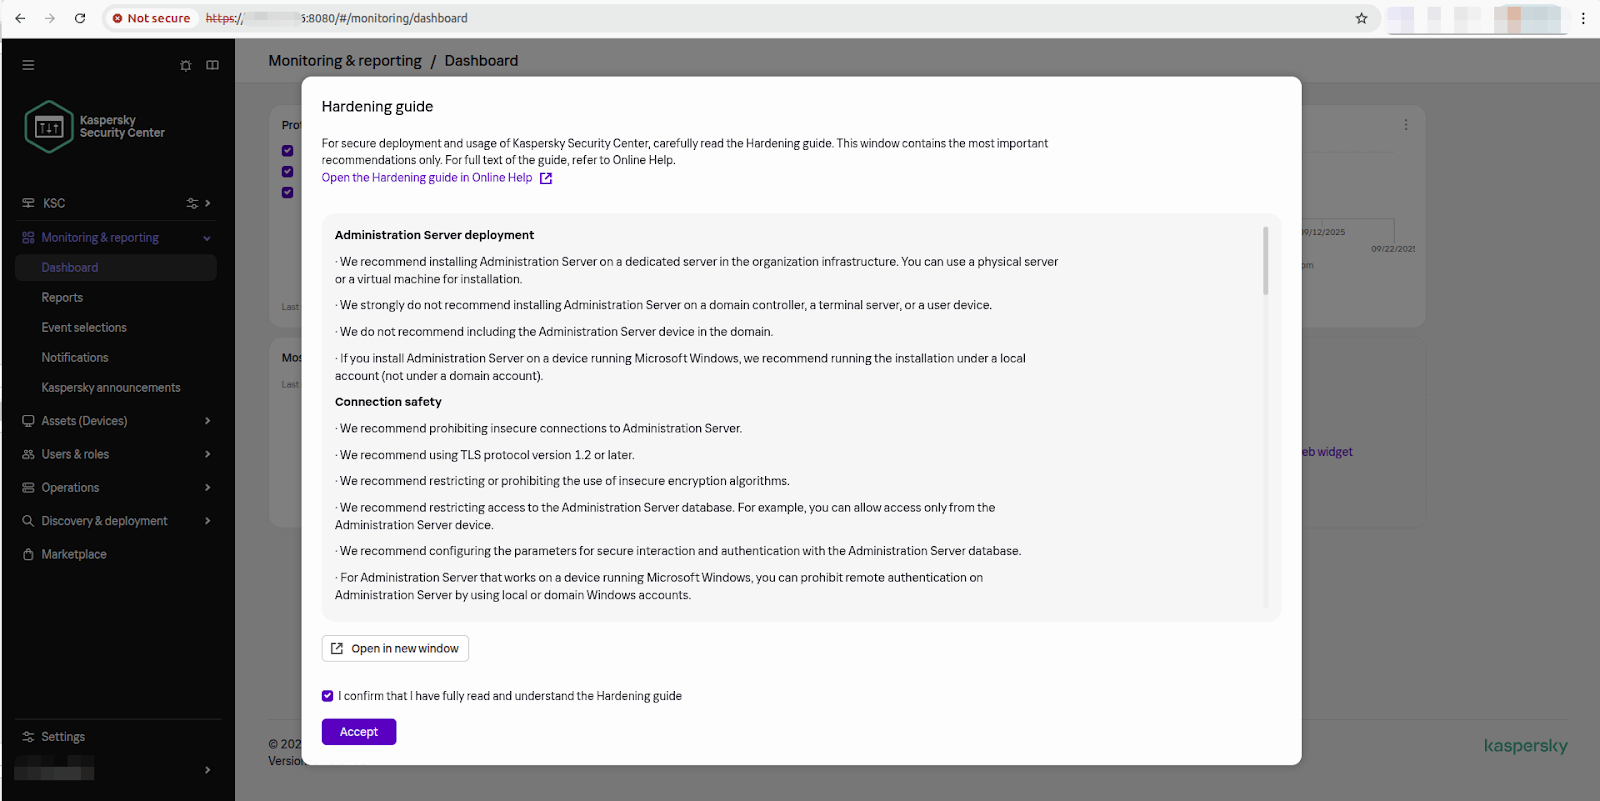Reload the page using browser refresh icon

pyautogui.click(x=80, y=18)
